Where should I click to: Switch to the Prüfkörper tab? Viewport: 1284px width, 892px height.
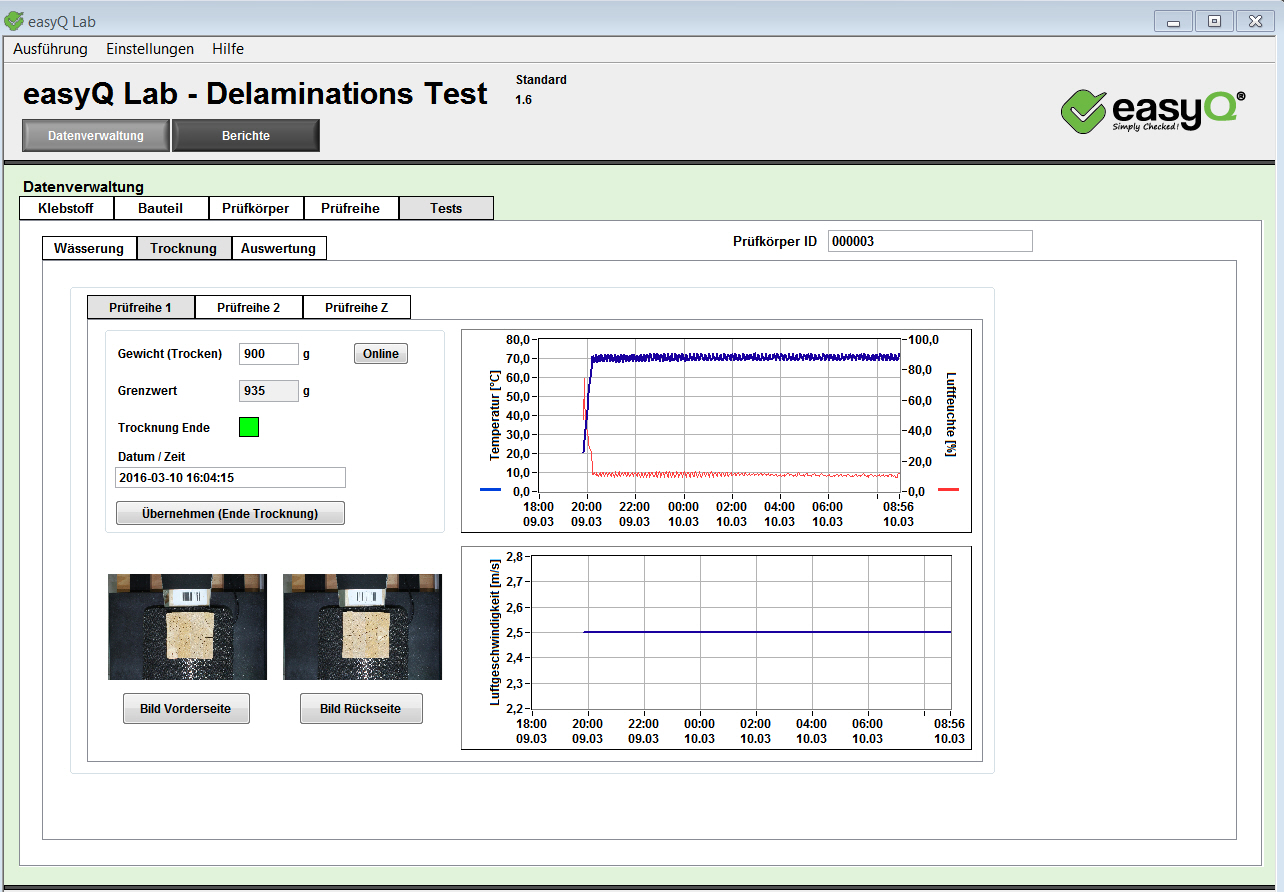pos(256,208)
